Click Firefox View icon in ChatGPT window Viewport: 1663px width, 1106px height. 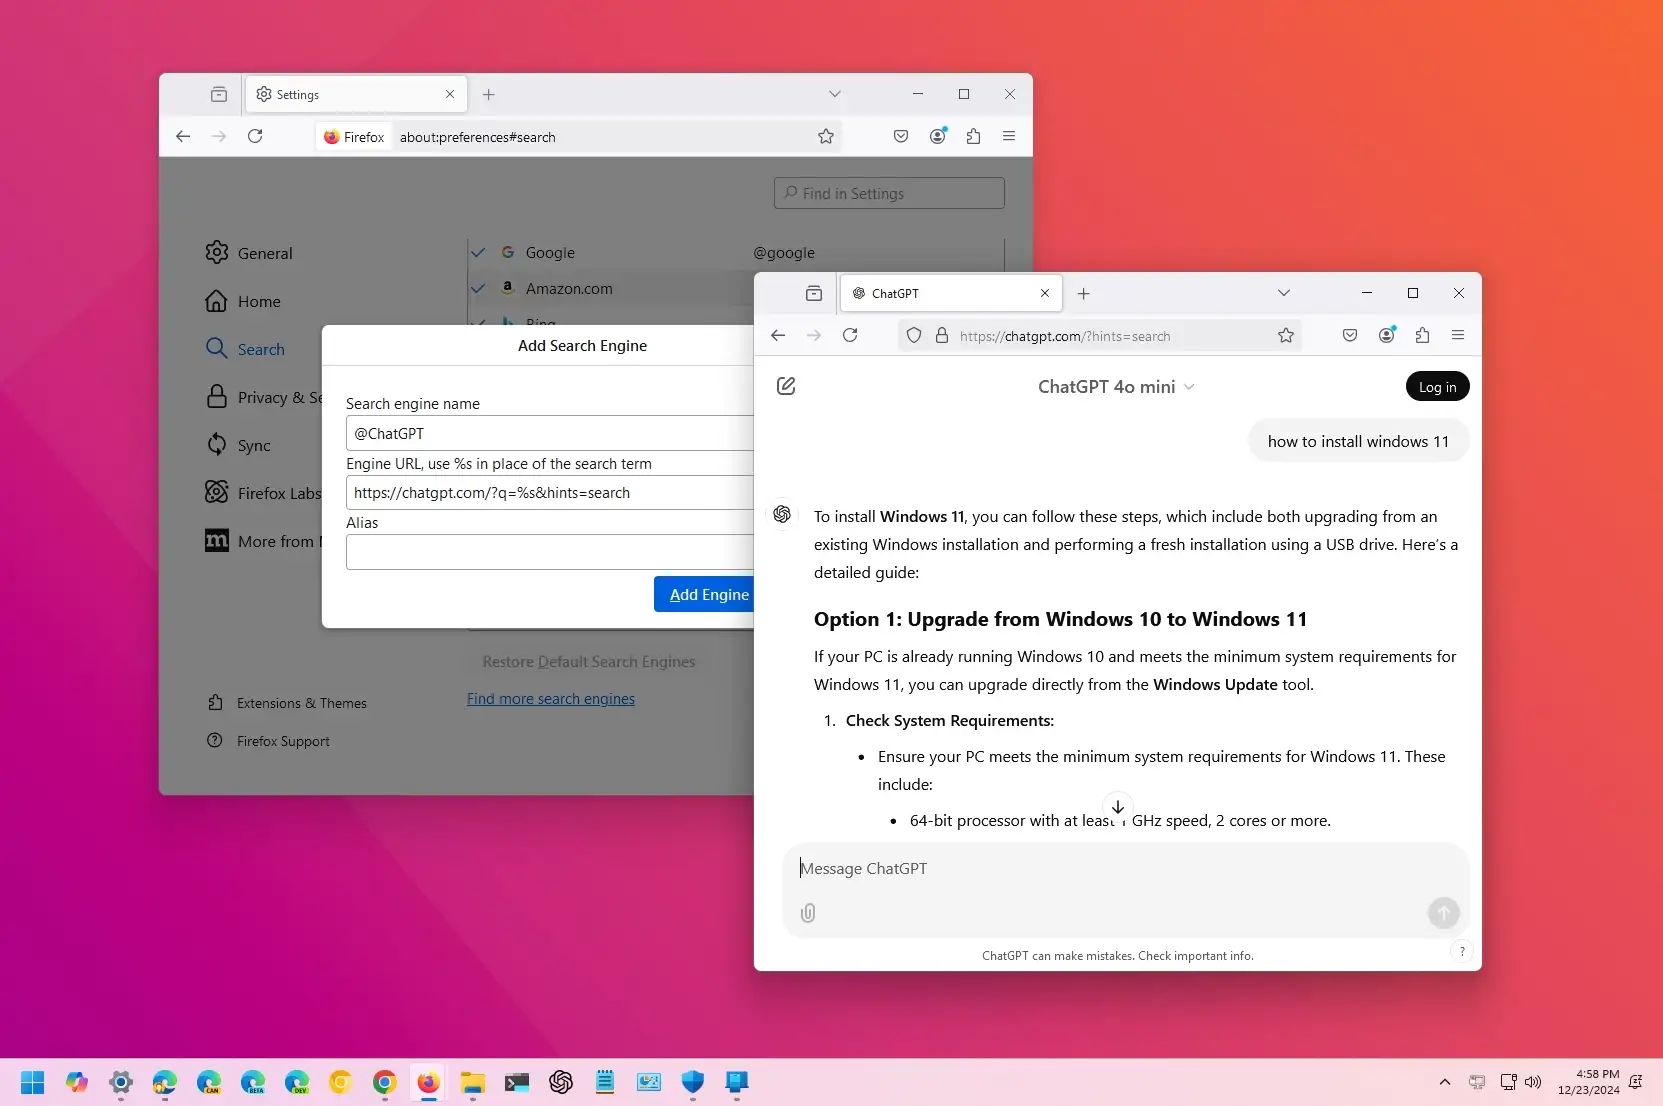814,293
